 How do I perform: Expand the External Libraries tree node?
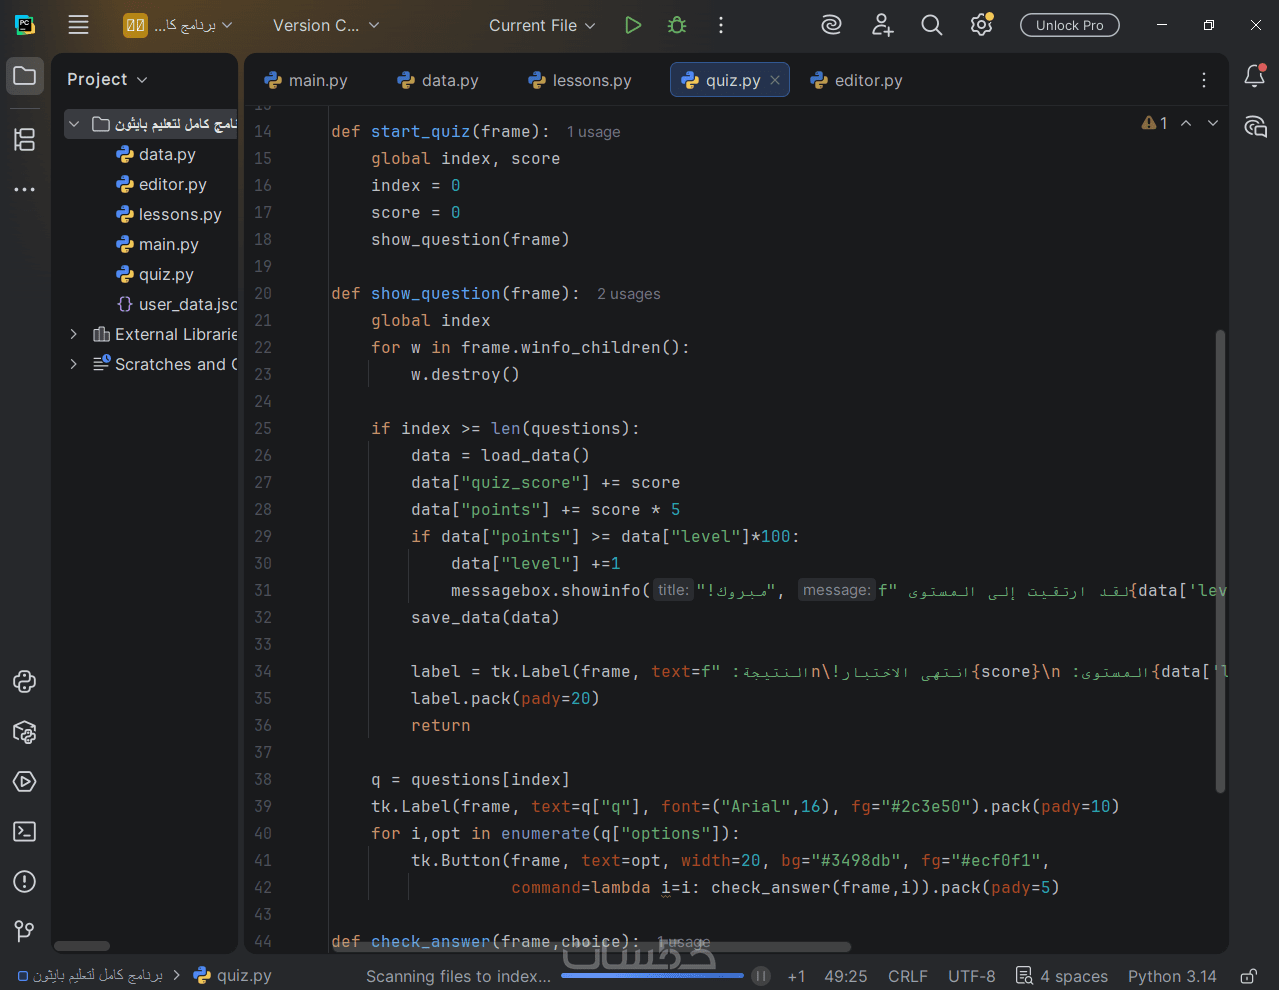[73, 334]
